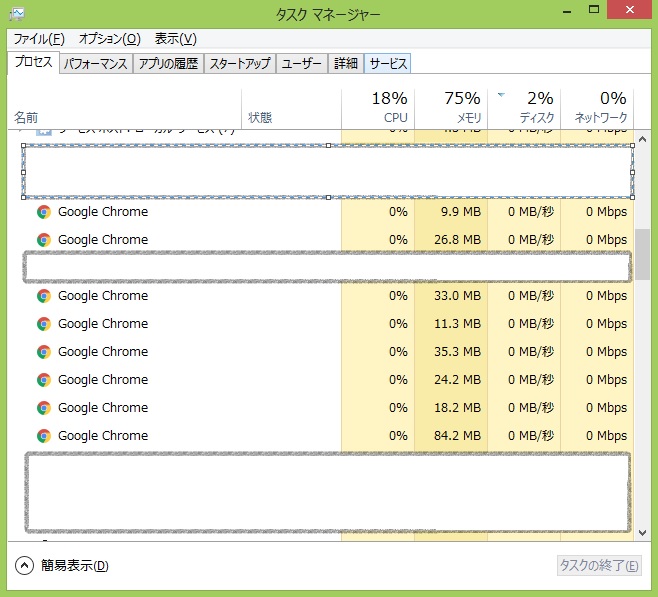
Task: Click the 簡易表示 up-arrow circle icon
Action: point(24,566)
